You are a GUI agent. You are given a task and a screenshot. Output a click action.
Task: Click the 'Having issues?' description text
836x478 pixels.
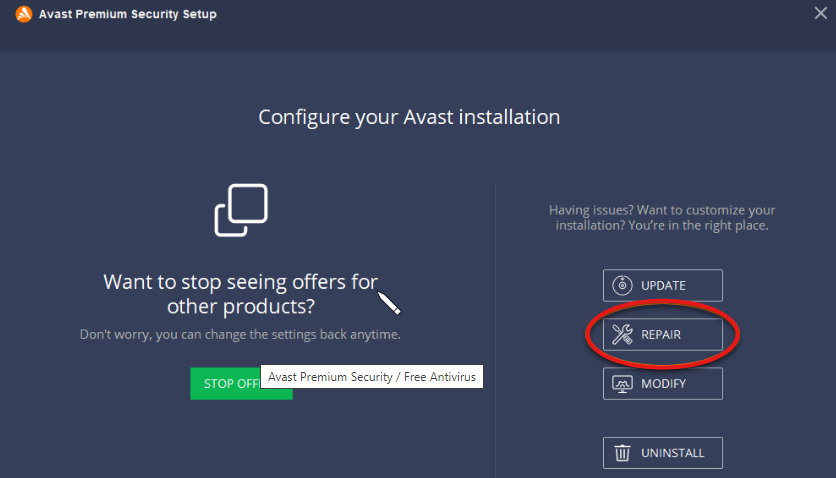(x=662, y=218)
